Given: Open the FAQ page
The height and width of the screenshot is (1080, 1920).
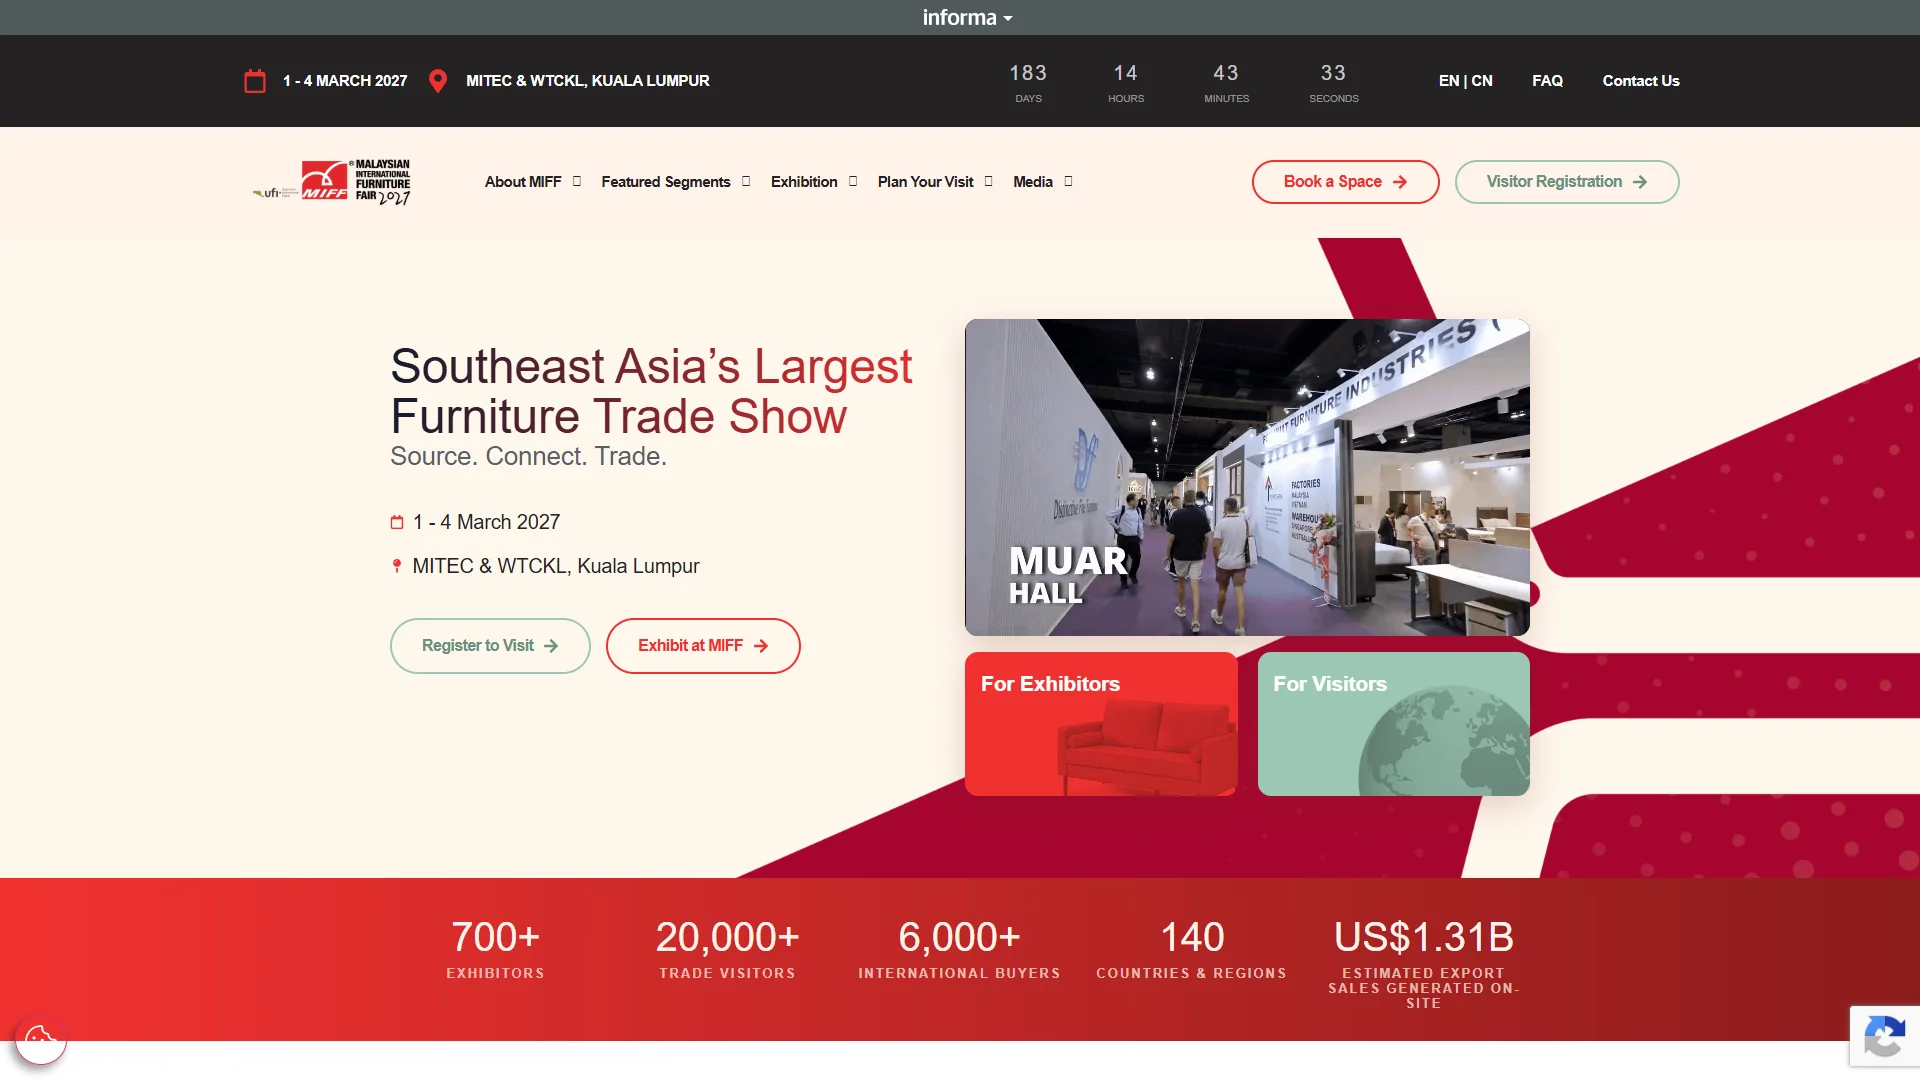Looking at the screenshot, I should point(1547,81).
